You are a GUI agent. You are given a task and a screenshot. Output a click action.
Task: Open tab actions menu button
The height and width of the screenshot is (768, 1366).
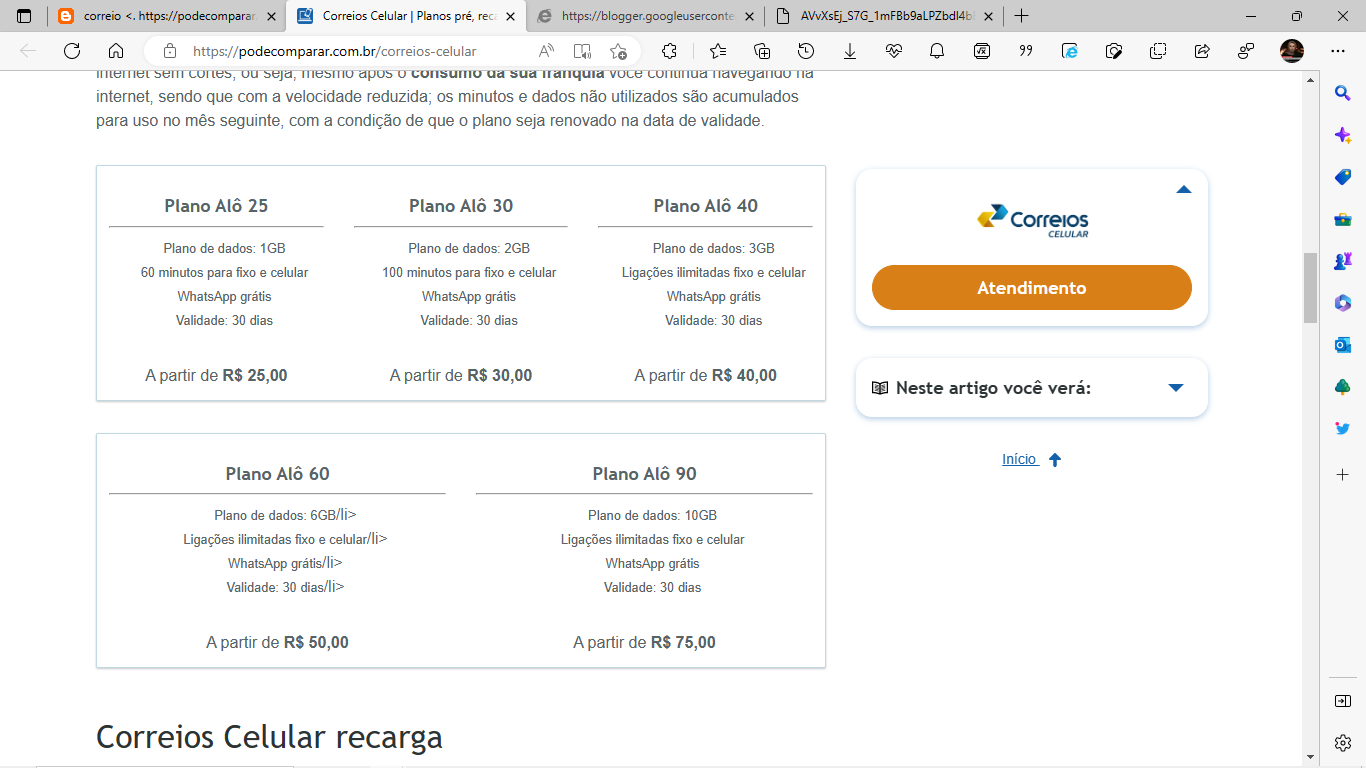(x=24, y=16)
